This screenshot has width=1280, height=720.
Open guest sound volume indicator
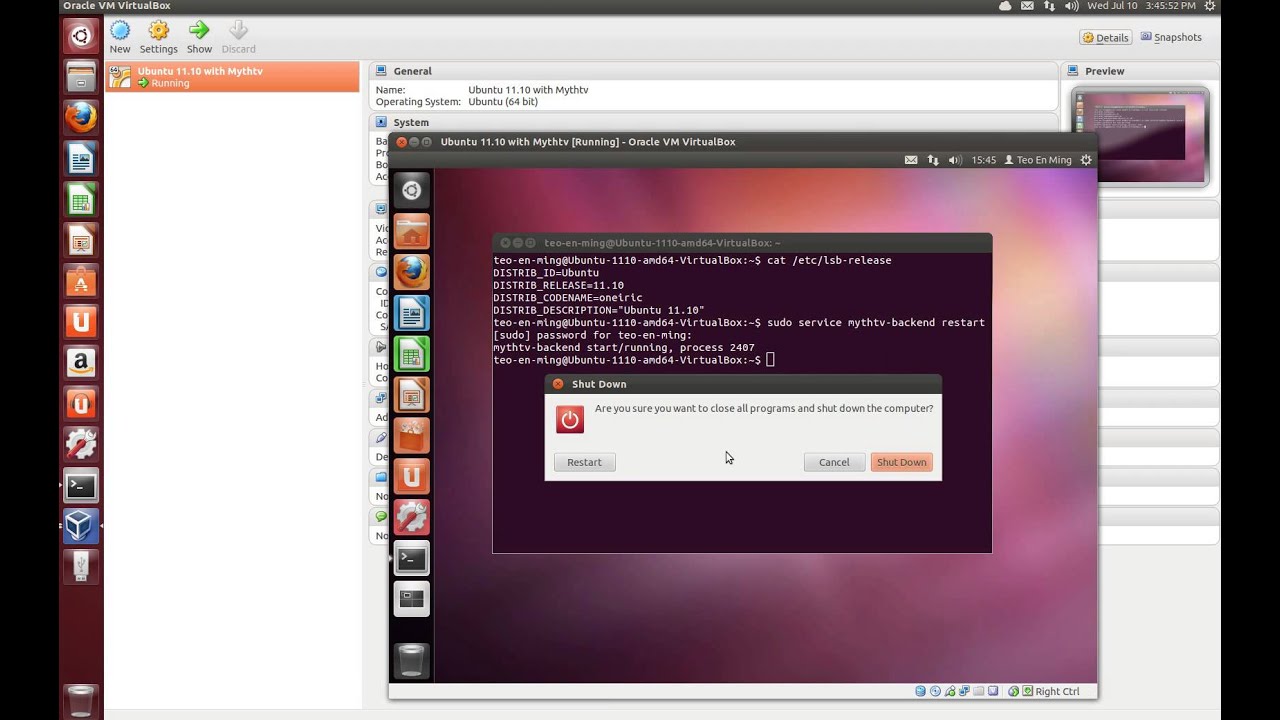pos(955,160)
